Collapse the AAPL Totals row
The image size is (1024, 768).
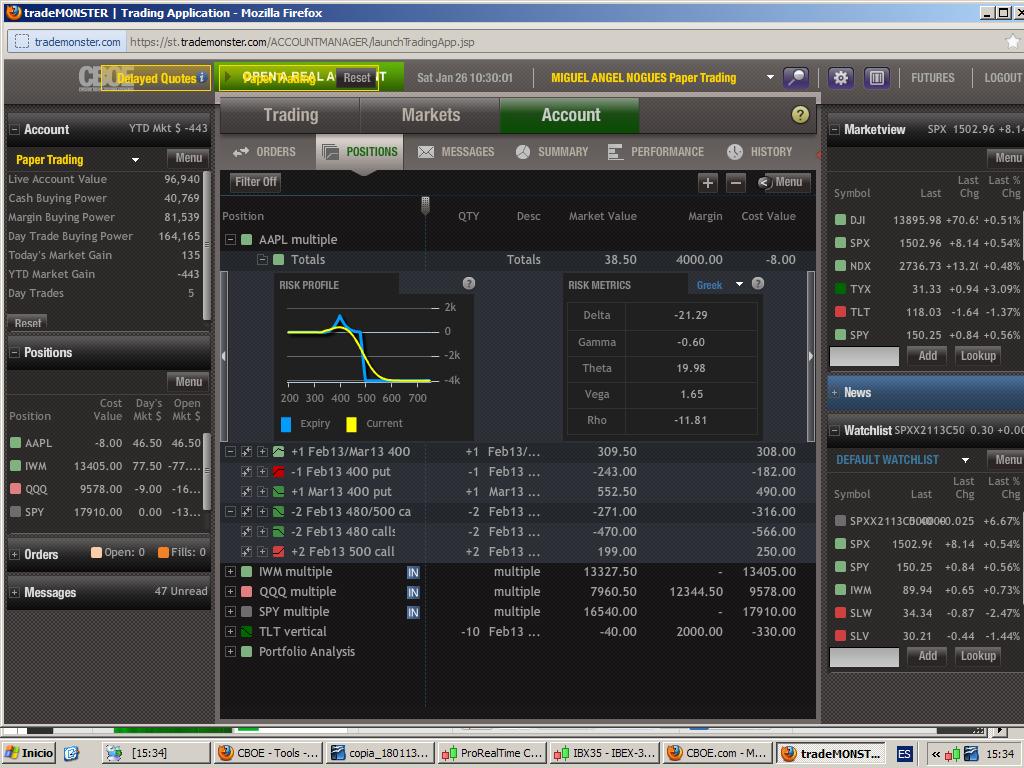[262, 260]
